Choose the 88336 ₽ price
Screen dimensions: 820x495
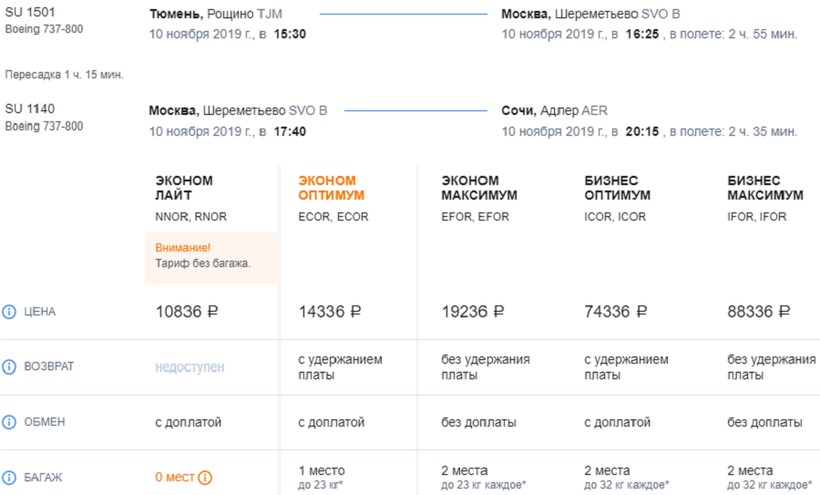pos(758,312)
